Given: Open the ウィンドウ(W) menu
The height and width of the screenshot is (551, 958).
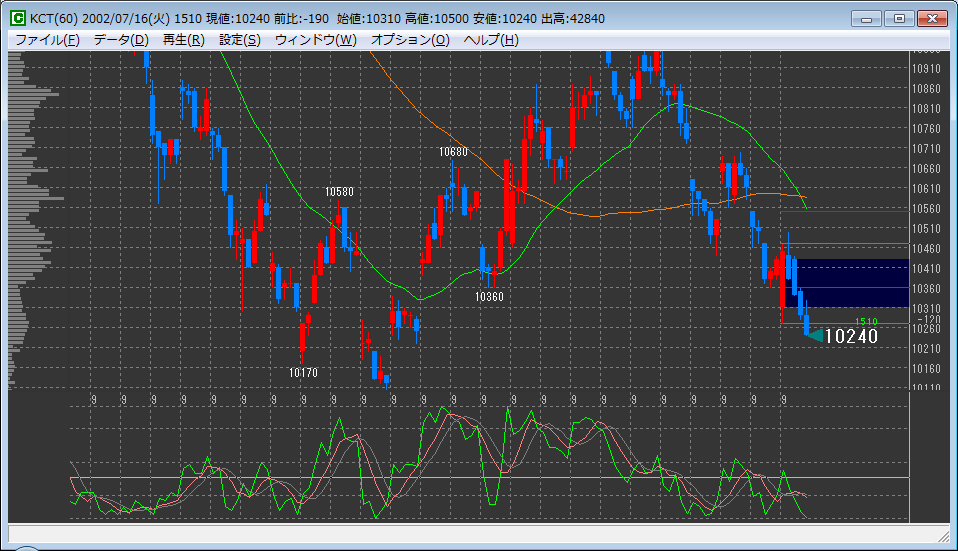Looking at the screenshot, I should pos(315,40).
